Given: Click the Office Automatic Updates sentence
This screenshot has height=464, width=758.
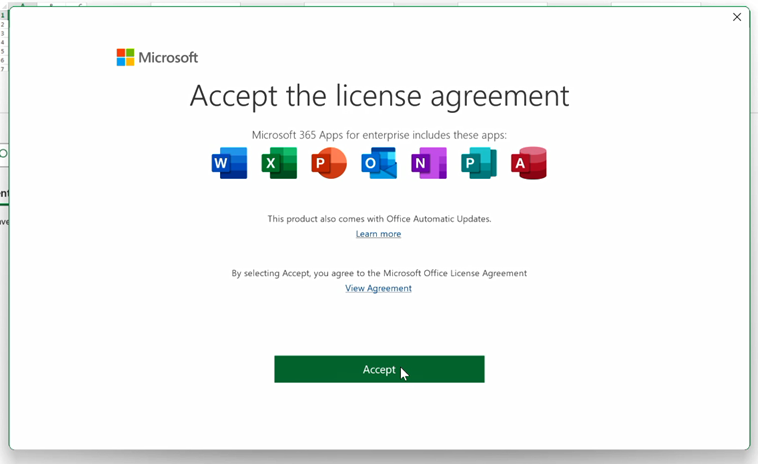Looking at the screenshot, I should [x=379, y=219].
